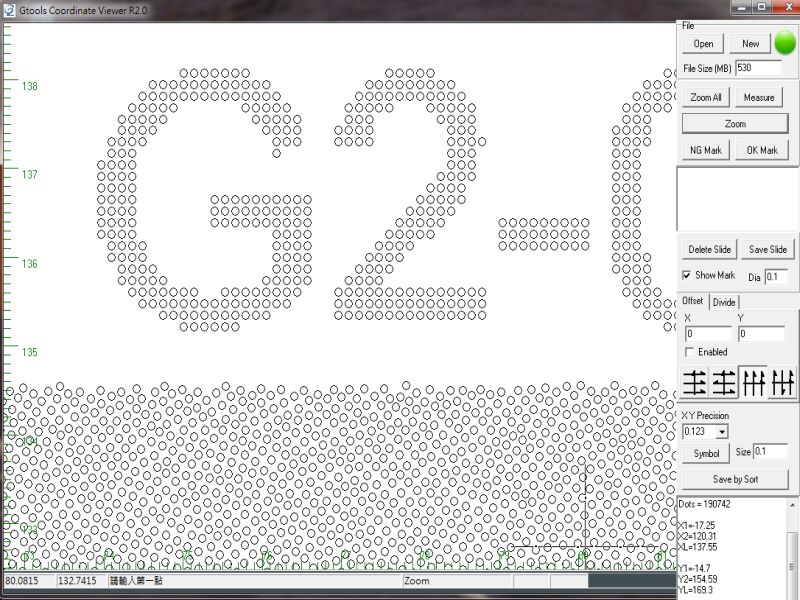
Task: Click the 'XL=137.55' line
Action: (x=697, y=547)
